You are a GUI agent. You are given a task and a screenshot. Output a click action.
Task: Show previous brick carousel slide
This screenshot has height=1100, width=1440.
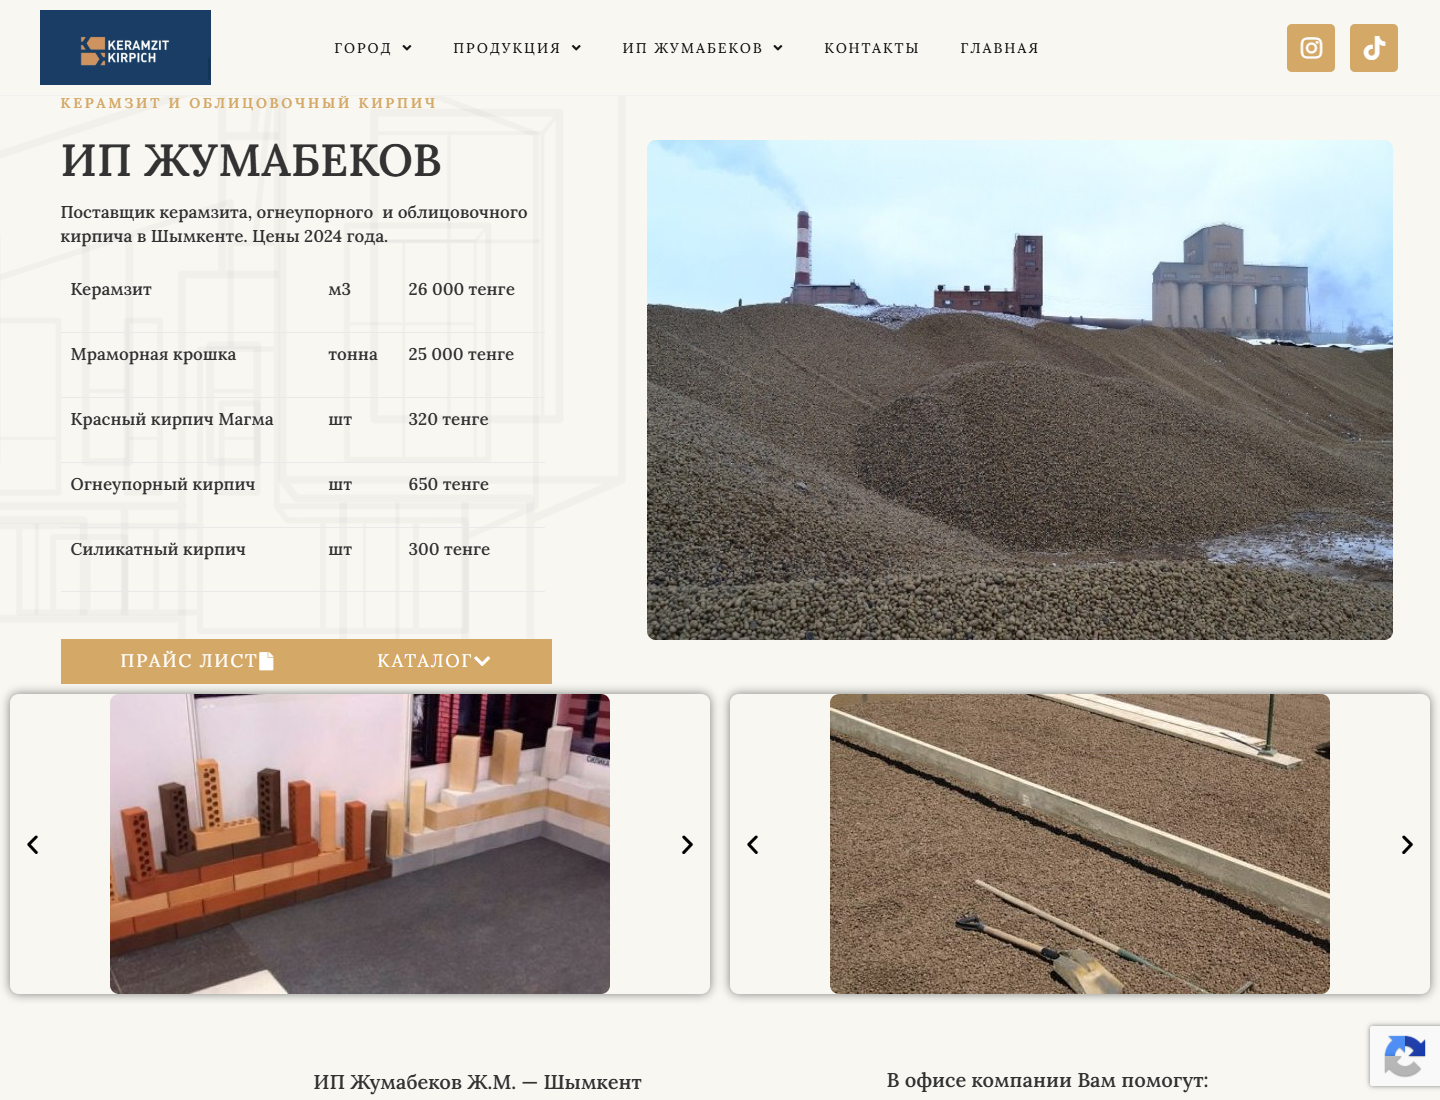point(33,845)
